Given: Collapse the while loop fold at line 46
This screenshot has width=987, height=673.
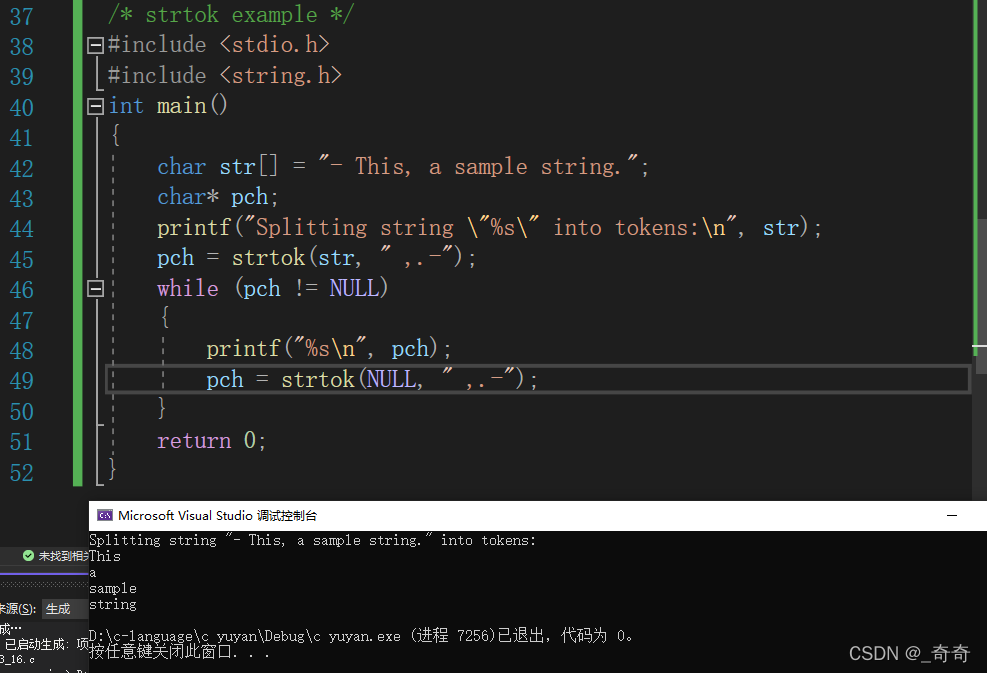Looking at the screenshot, I should click(96, 288).
